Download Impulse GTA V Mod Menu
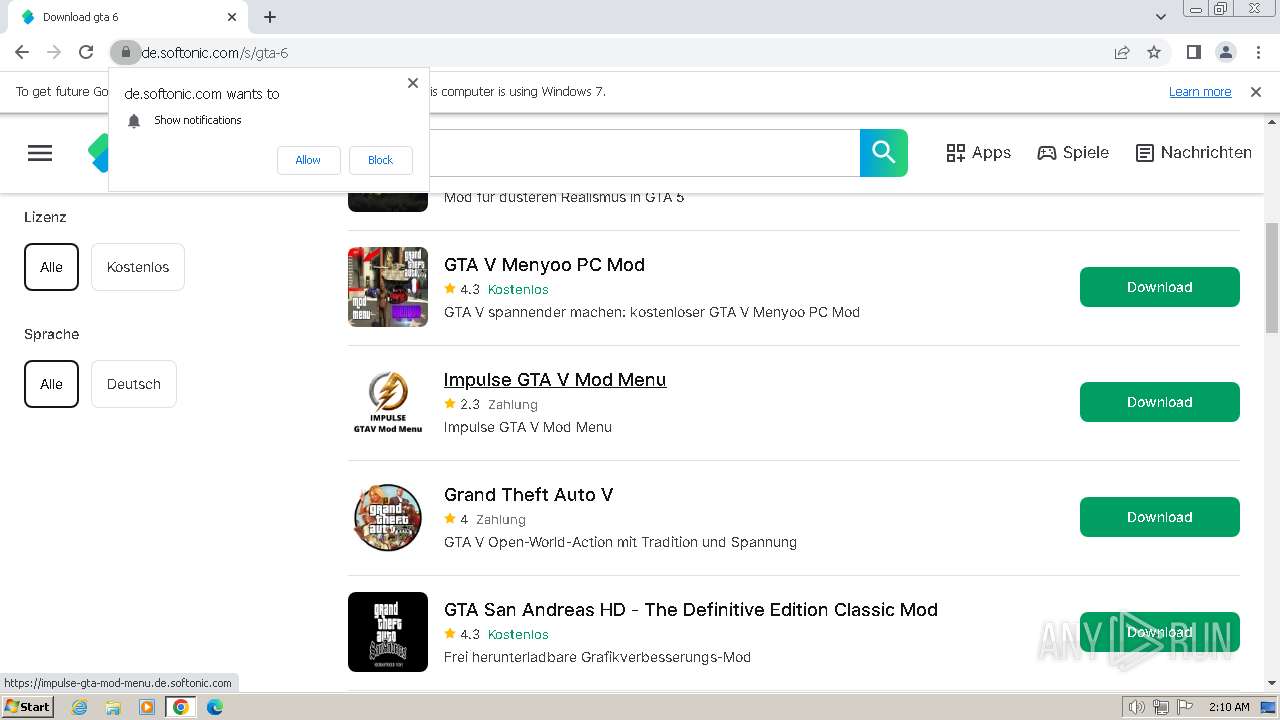1280x720 pixels. click(1160, 402)
